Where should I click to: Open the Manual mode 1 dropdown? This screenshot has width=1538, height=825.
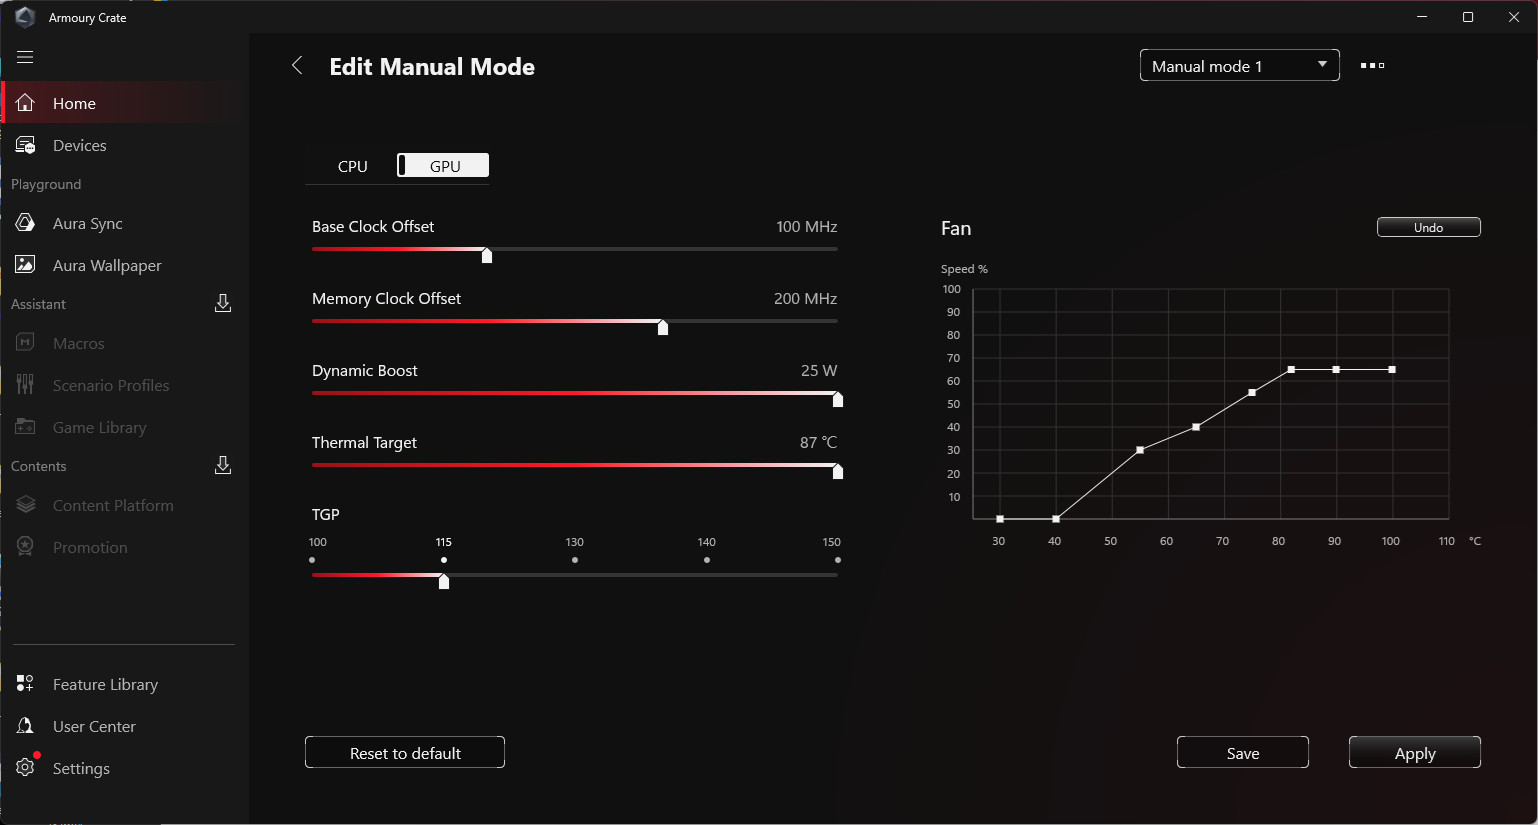click(x=1239, y=66)
